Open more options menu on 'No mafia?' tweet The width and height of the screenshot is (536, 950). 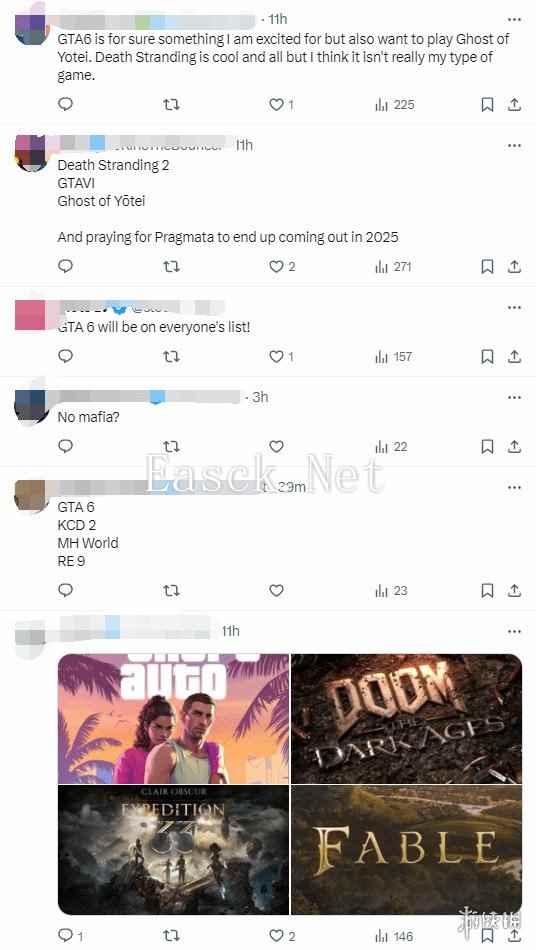[514, 397]
